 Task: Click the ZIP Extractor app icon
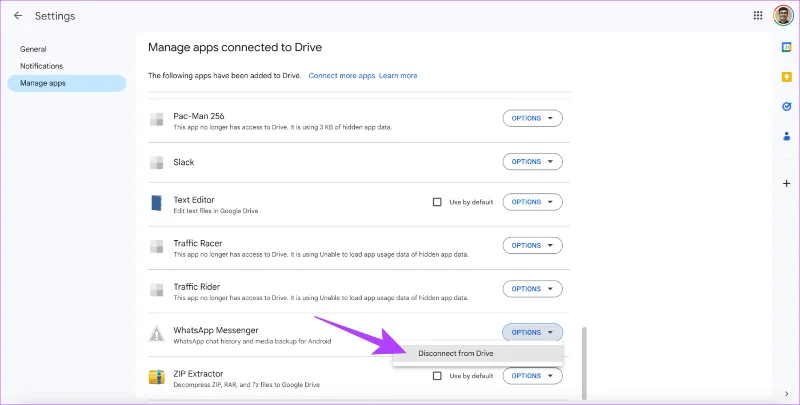157,377
